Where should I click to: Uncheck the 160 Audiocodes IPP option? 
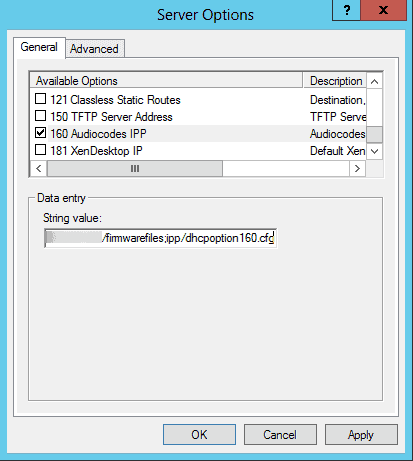click(x=40, y=133)
